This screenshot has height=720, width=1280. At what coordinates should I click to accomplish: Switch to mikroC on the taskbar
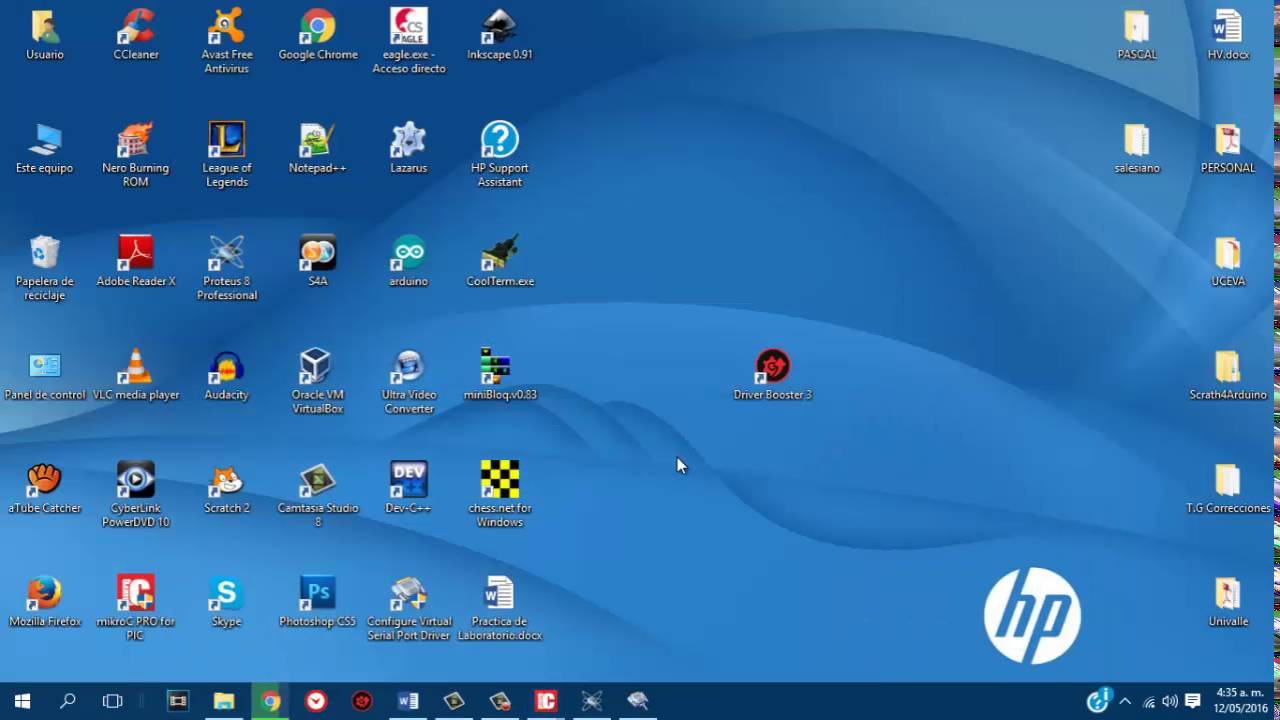click(546, 701)
